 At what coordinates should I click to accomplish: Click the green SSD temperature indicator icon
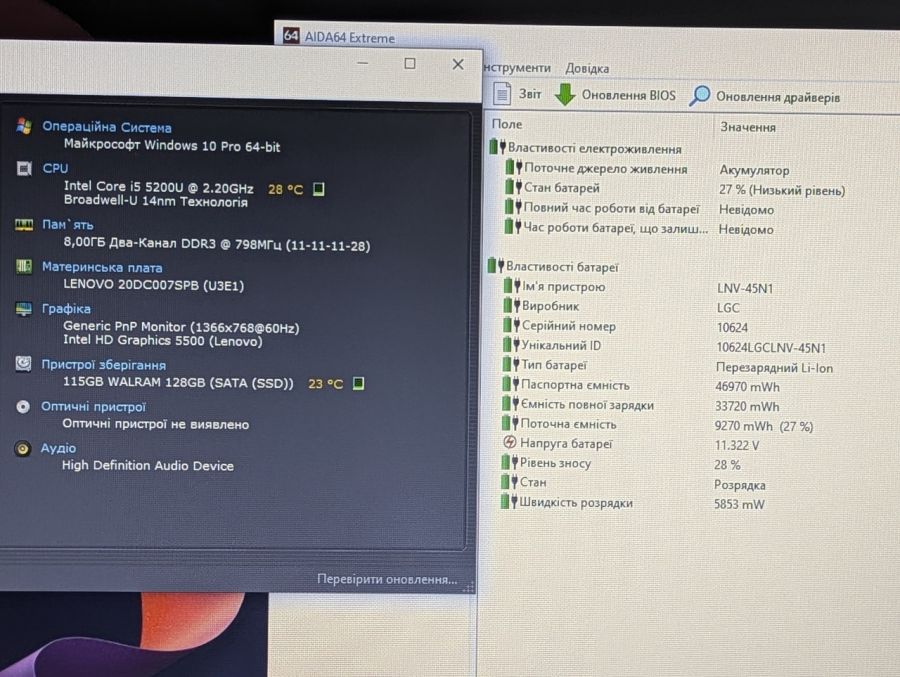[x=358, y=383]
